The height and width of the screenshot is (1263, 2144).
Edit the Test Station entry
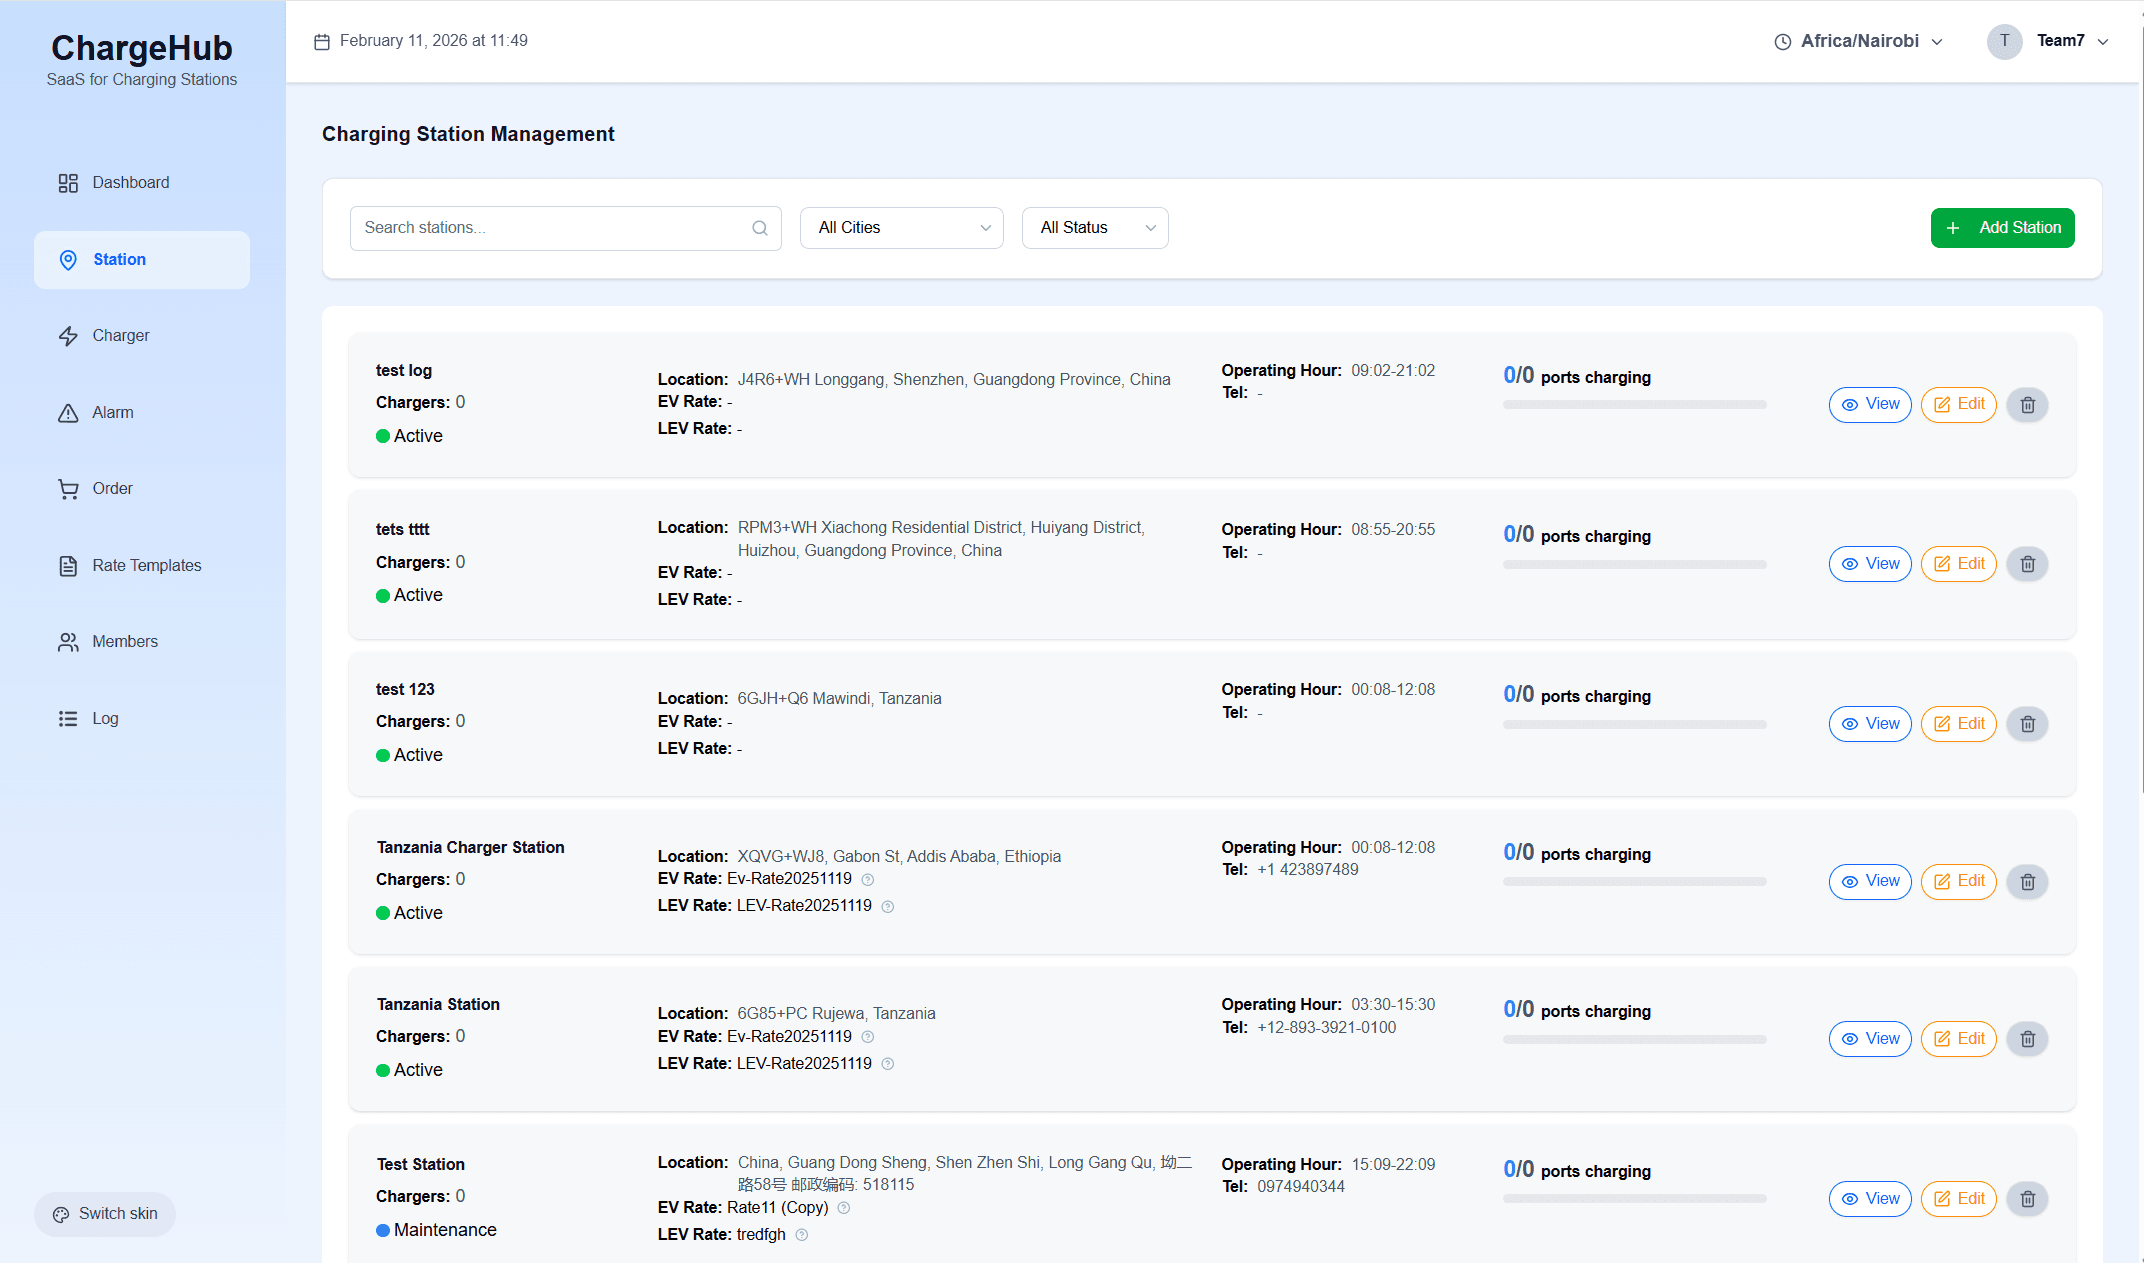coord(1958,1198)
